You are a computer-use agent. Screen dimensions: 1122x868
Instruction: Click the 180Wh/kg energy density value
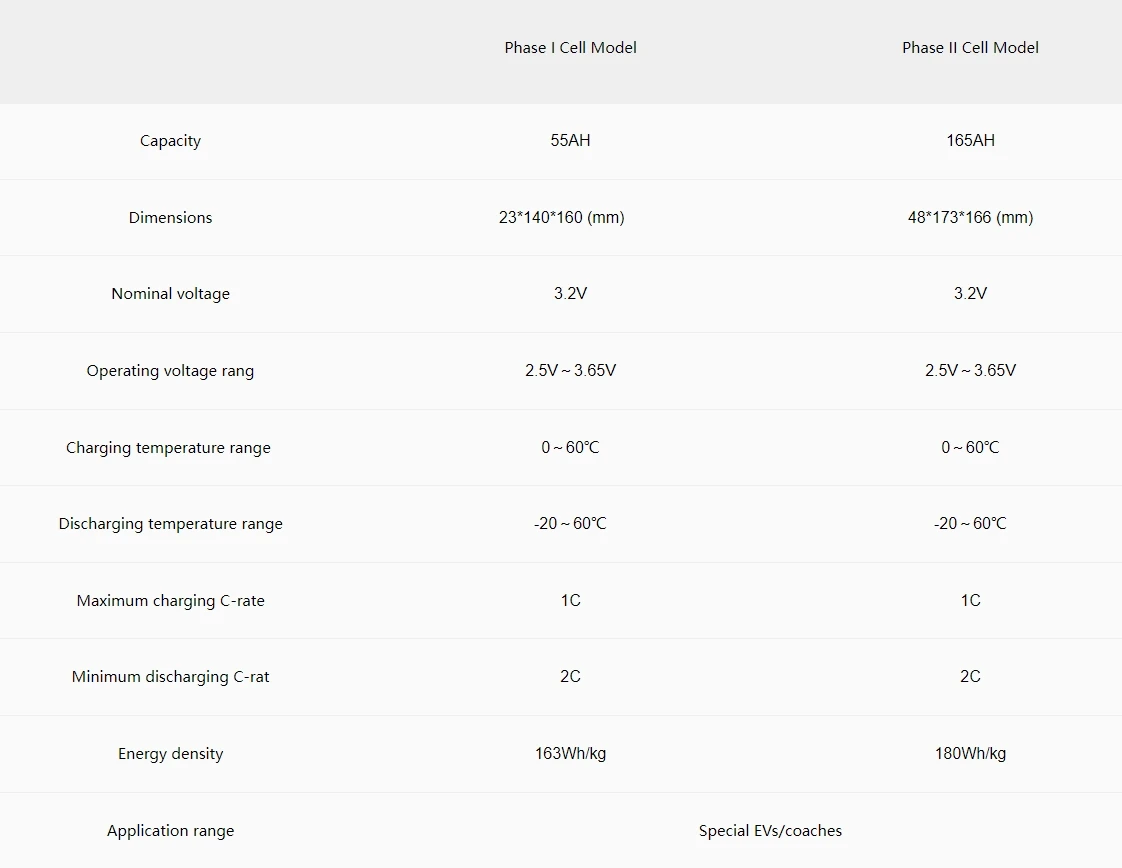click(970, 754)
